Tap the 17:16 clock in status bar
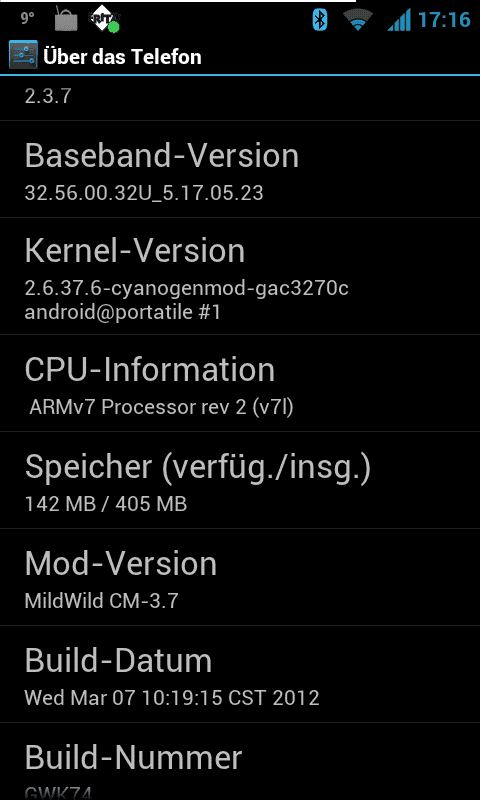Image resolution: width=480 pixels, height=800 pixels. click(444, 20)
